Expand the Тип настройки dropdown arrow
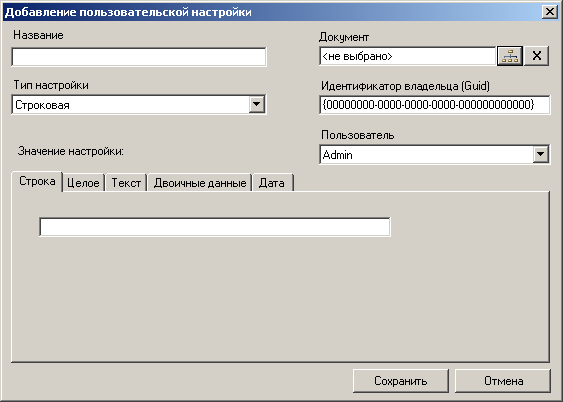This screenshot has height=402, width=563. [256, 104]
